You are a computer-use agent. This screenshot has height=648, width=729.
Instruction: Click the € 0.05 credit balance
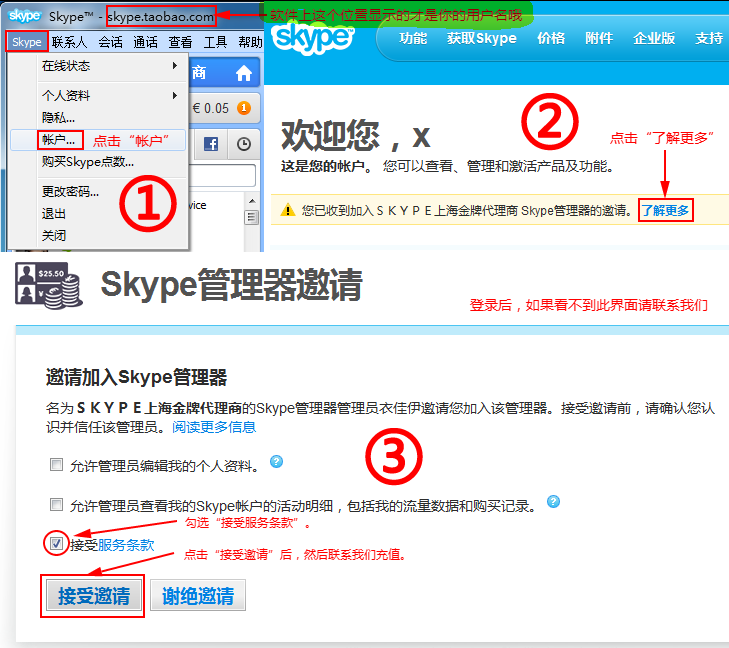(211, 108)
